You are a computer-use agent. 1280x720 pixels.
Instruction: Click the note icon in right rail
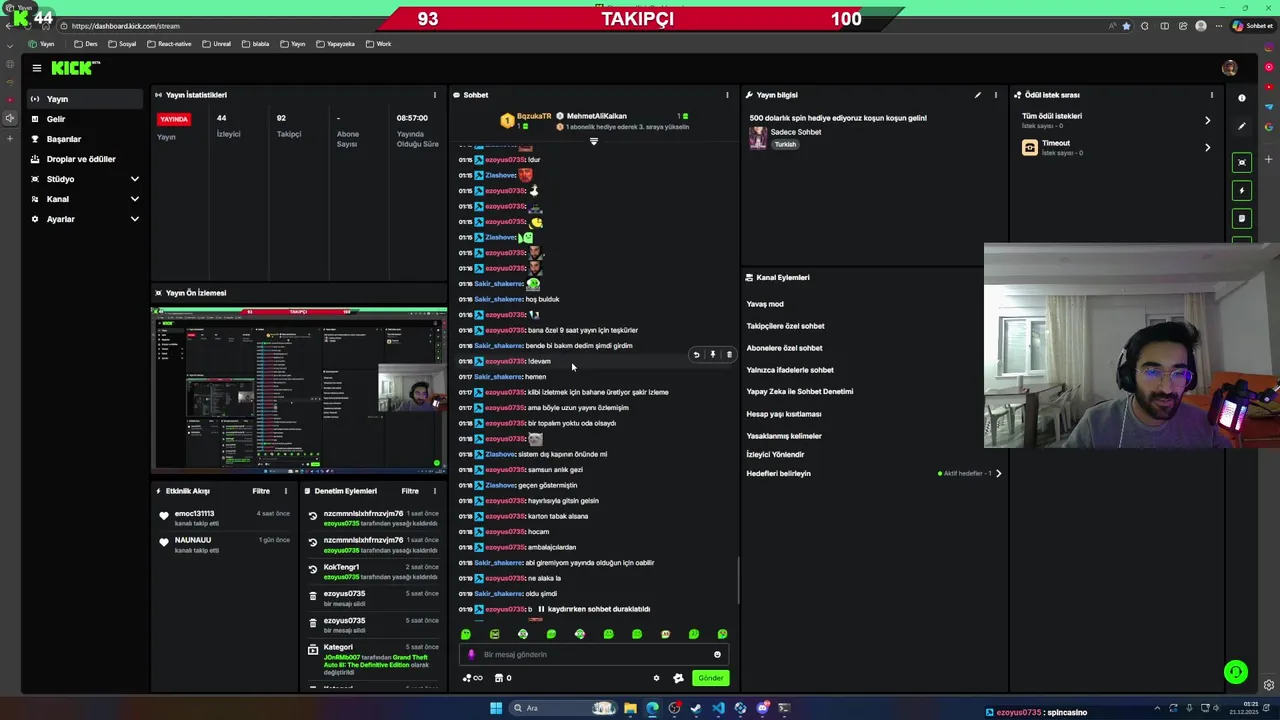(x=1242, y=218)
